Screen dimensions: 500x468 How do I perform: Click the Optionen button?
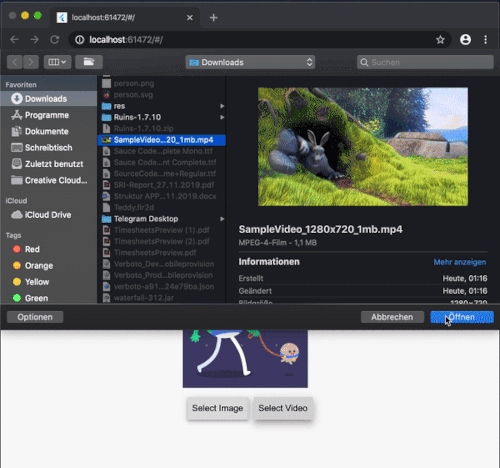click(35, 317)
